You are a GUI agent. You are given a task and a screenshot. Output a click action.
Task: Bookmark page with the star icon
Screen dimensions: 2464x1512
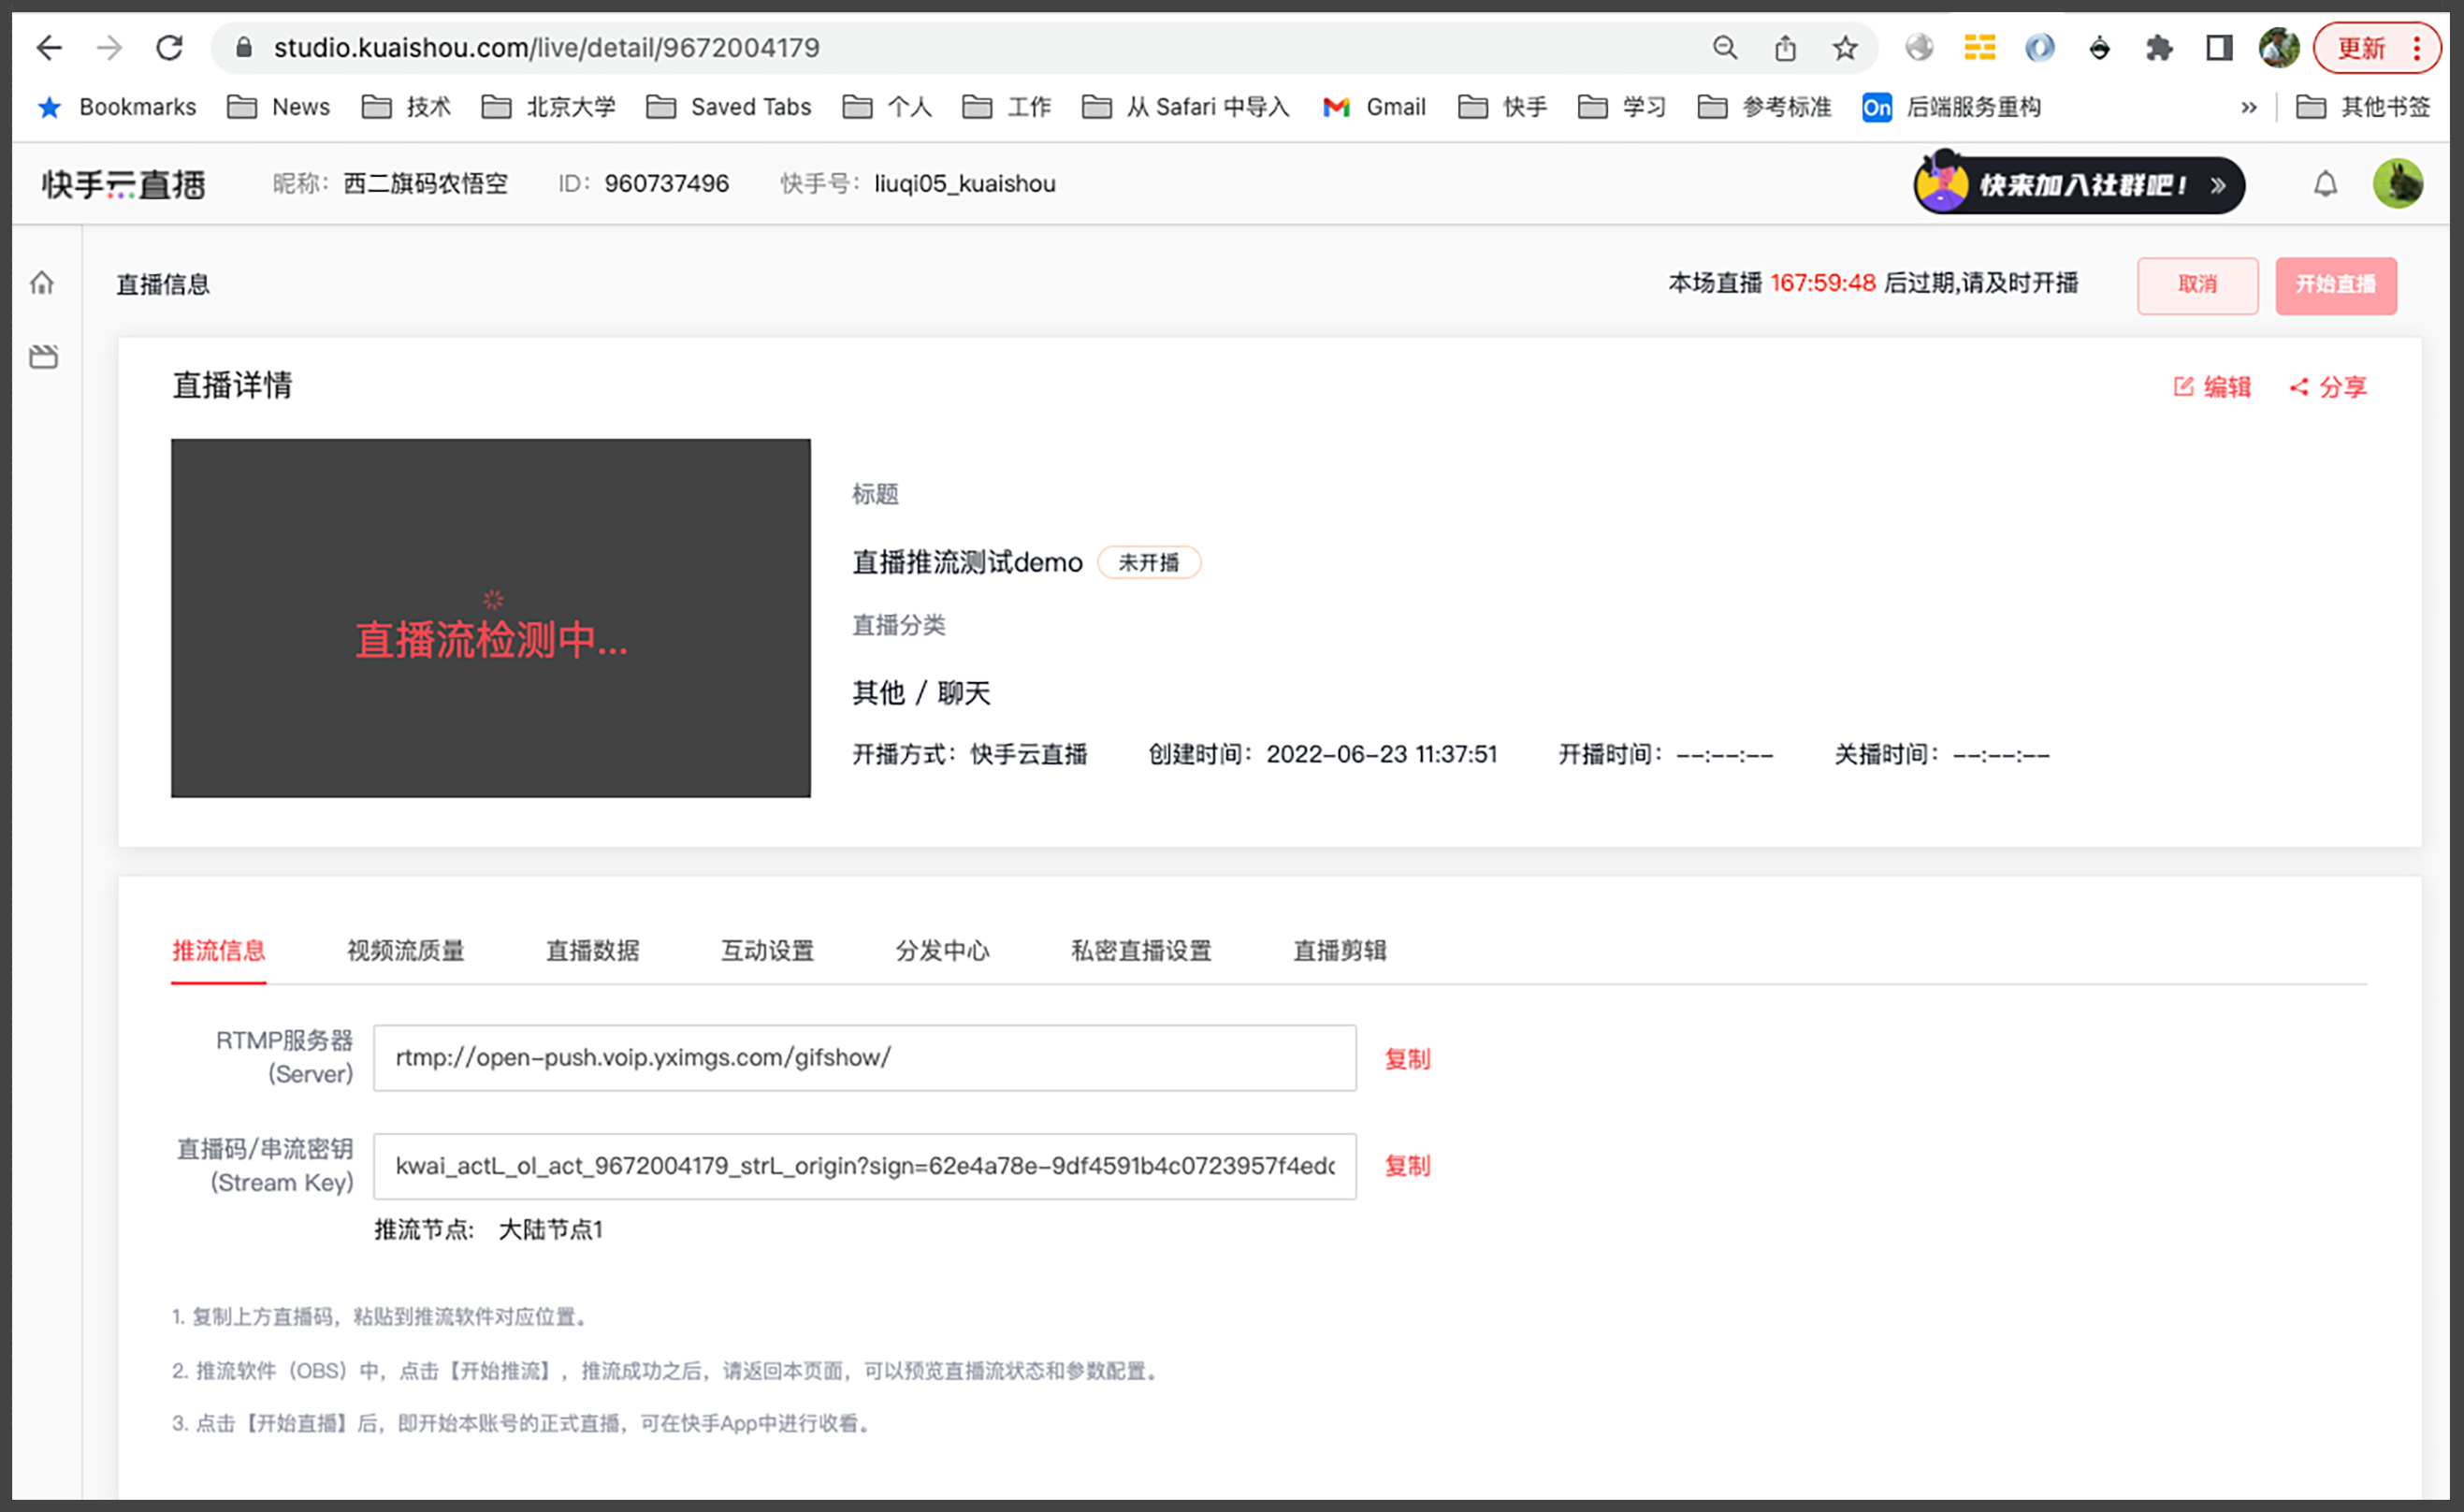tap(1845, 48)
